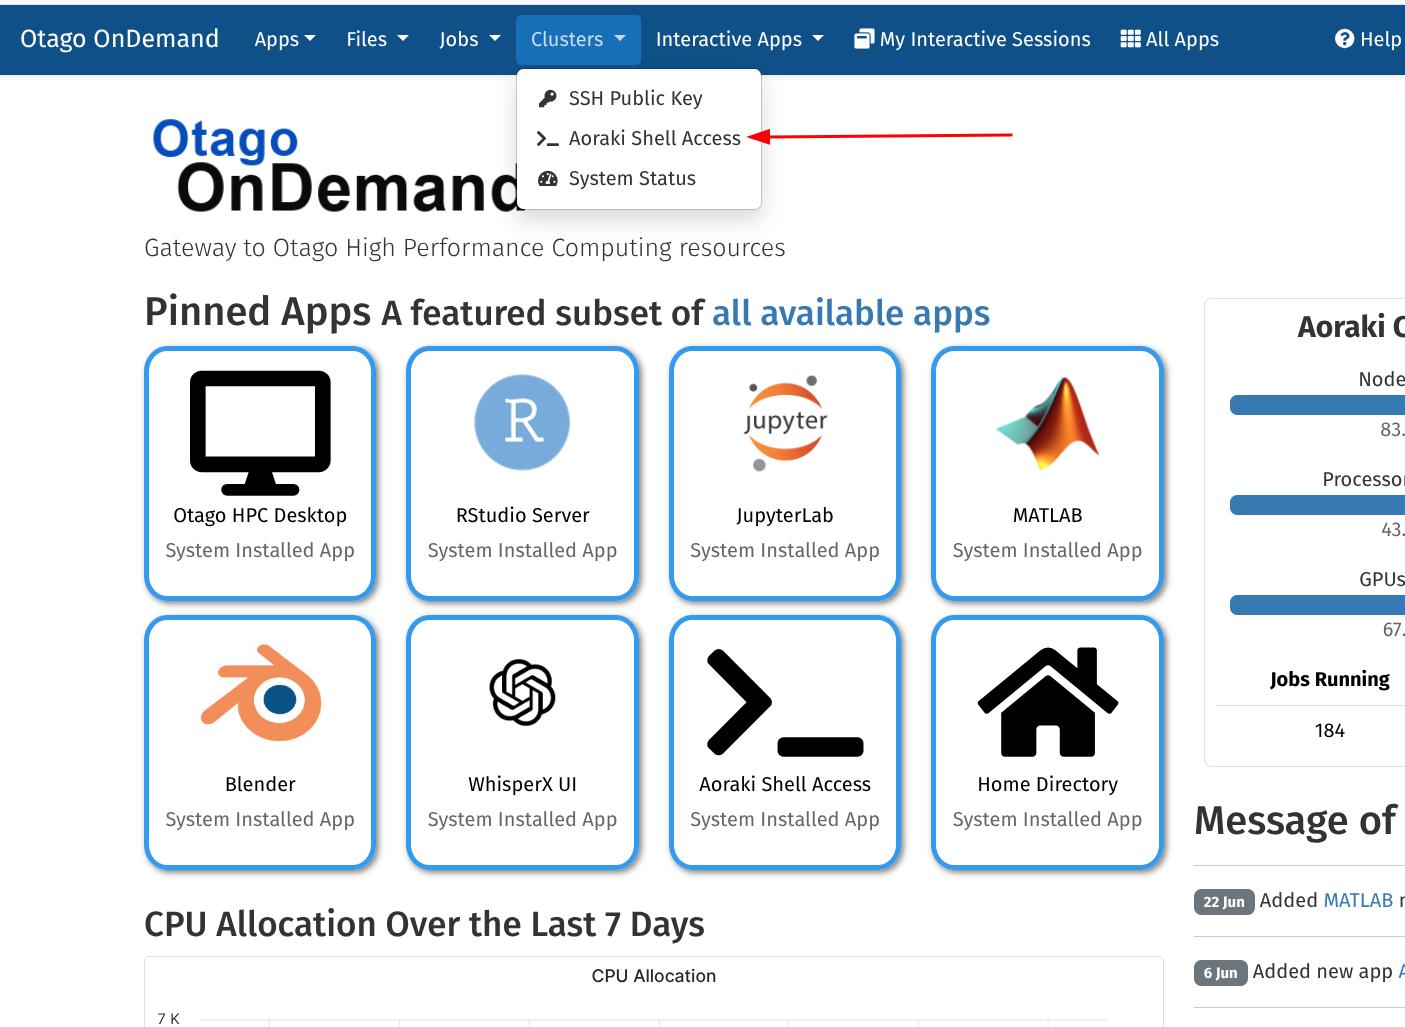Select System Status menu entry
Image resolution: width=1405 pixels, height=1027 pixels.
click(639, 179)
